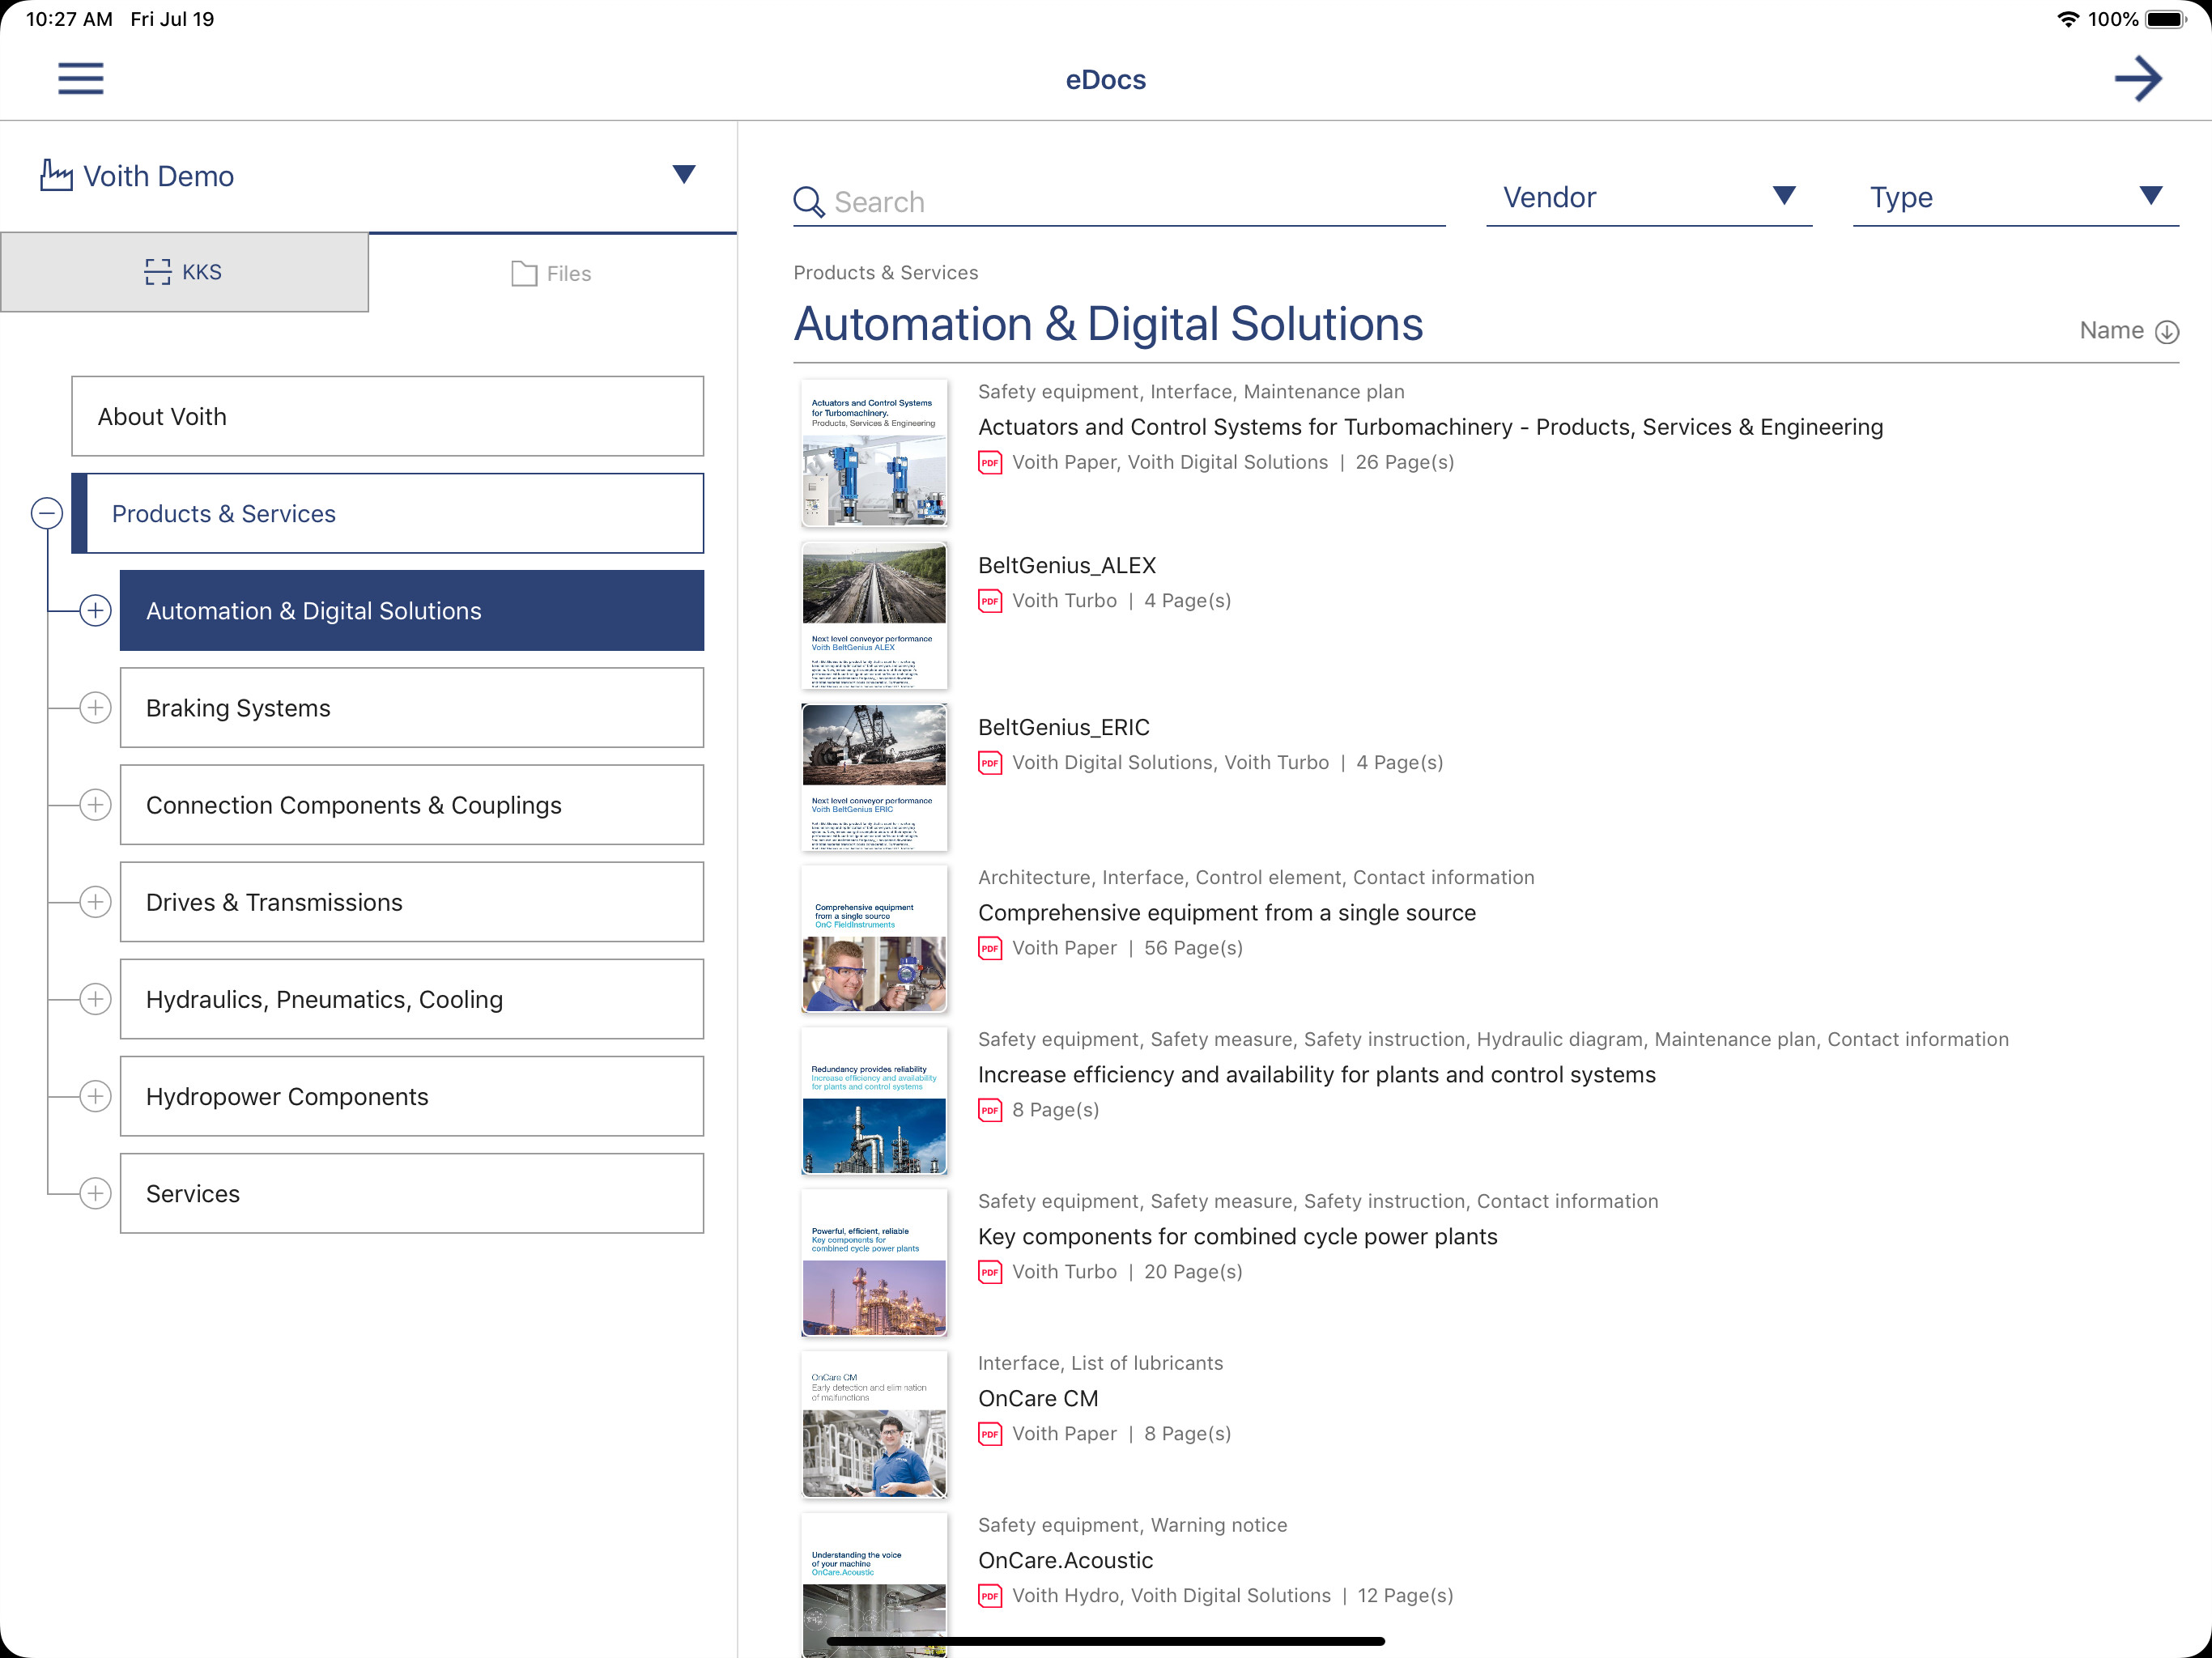
Task: Open Actuators and Control Systems document title
Action: [x=1430, y=427]
